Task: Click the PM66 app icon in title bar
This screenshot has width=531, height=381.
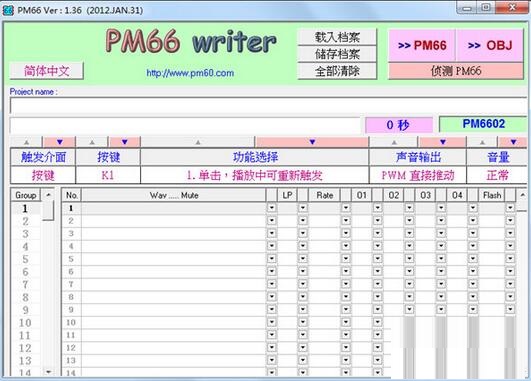Action: pos(7,10)
